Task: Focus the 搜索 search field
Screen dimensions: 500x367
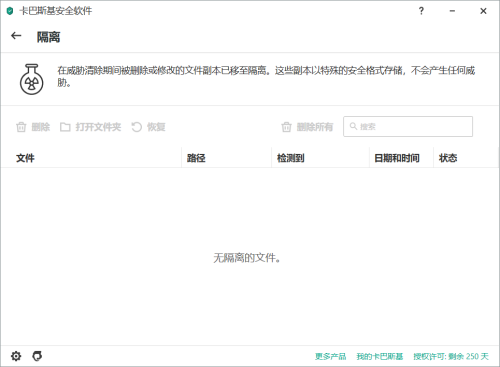Action: click(x=408, y=127)
